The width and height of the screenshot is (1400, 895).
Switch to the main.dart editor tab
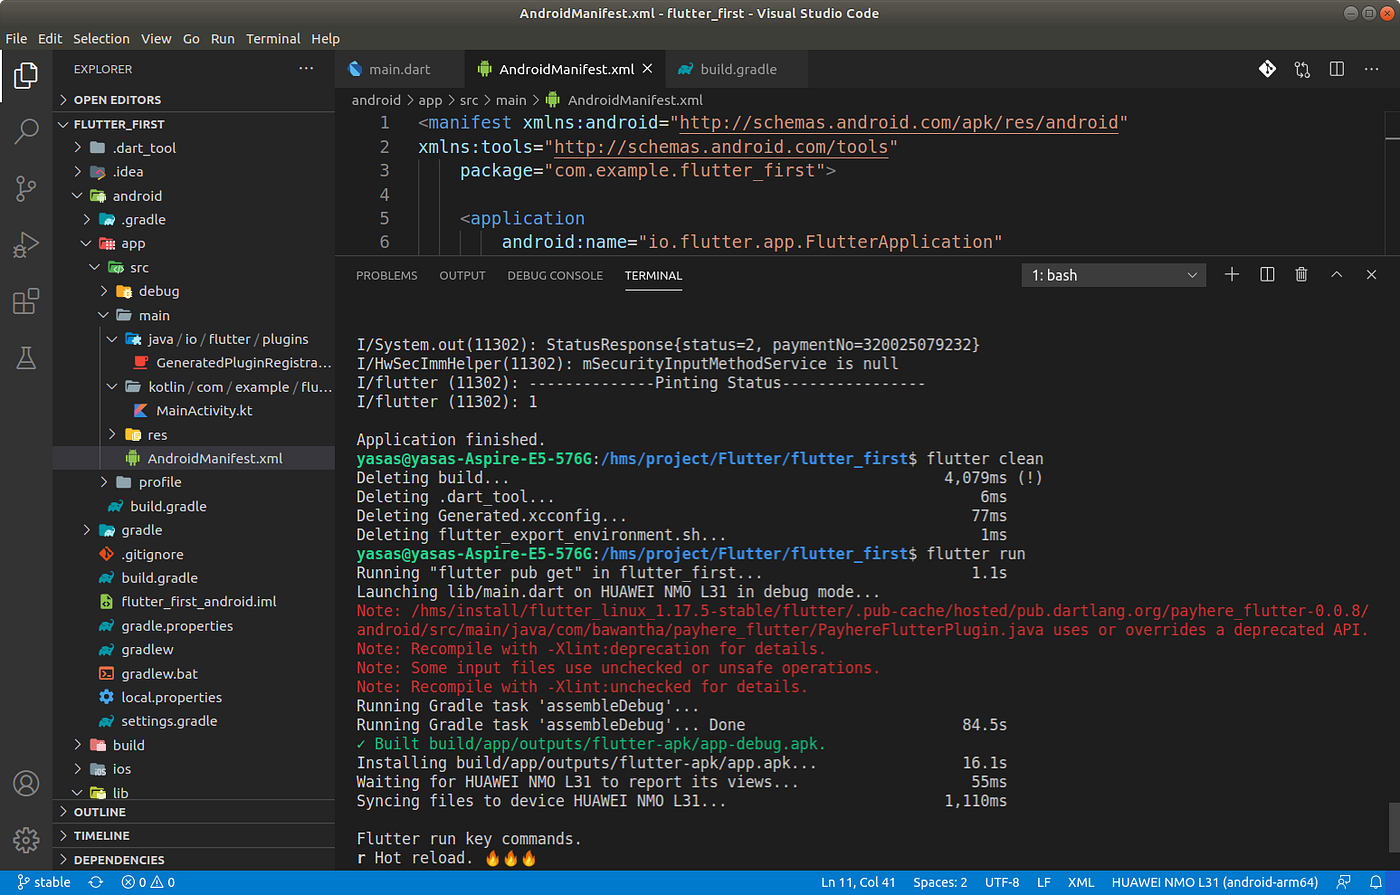click(x=399, y=69)
